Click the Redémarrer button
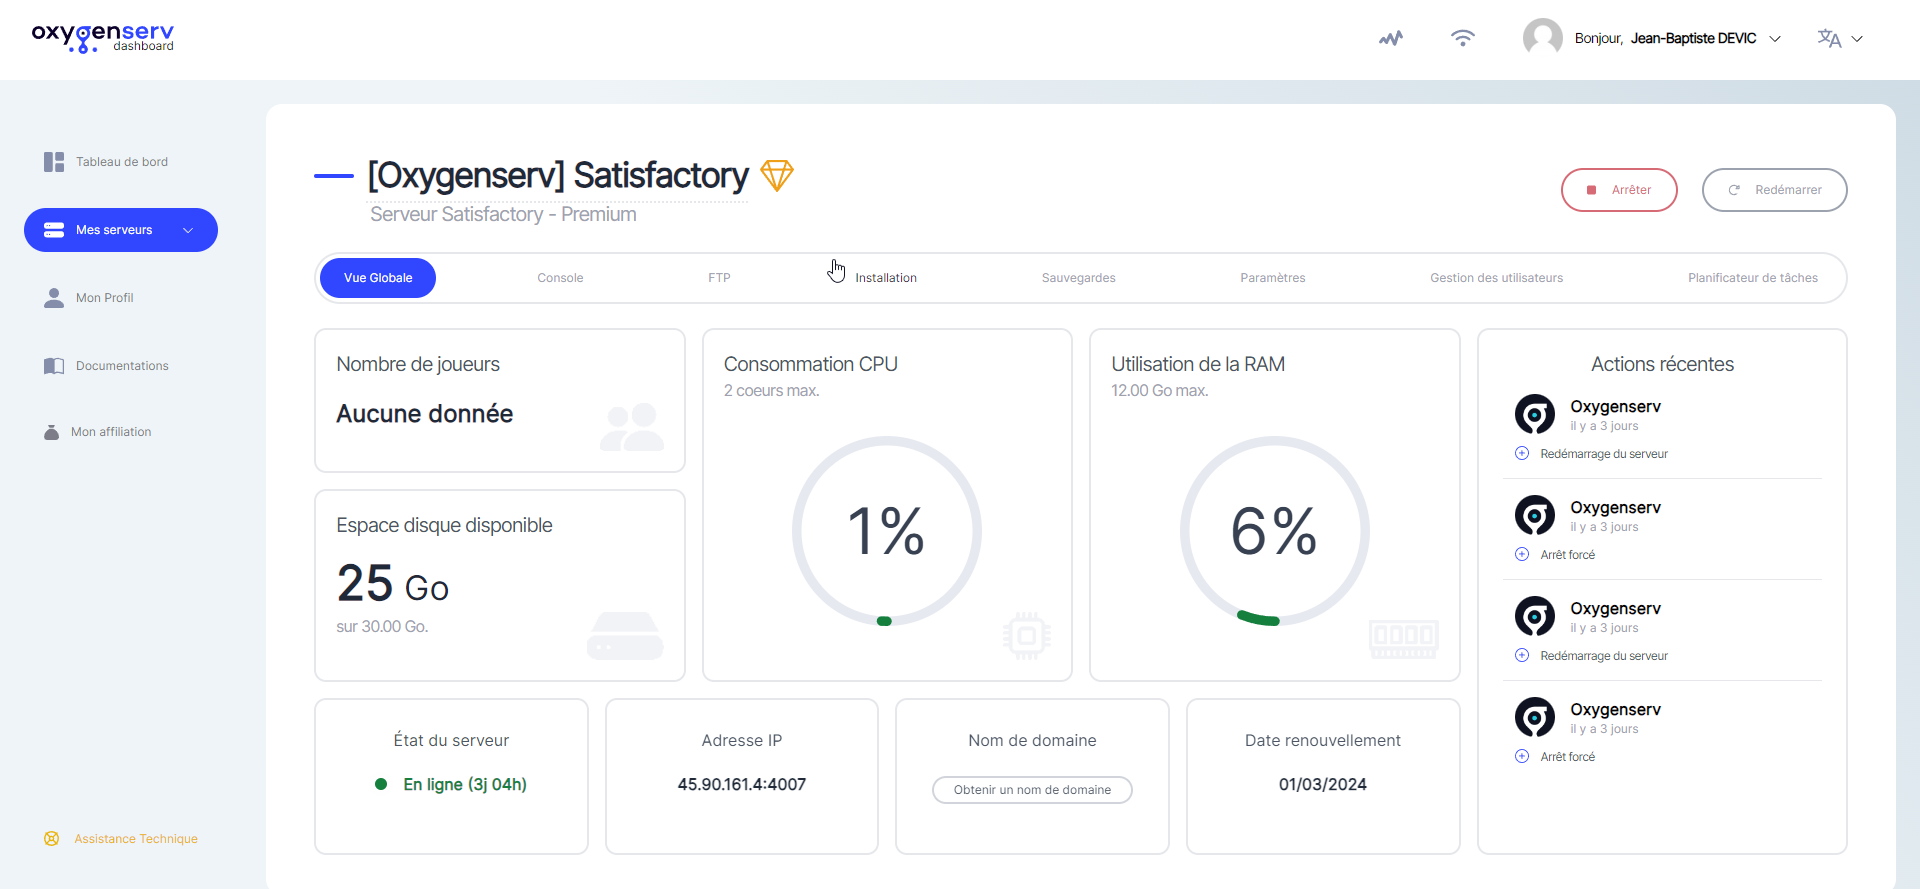Viewport: 1920px width, 889px height. click(x=1774, y=190)
